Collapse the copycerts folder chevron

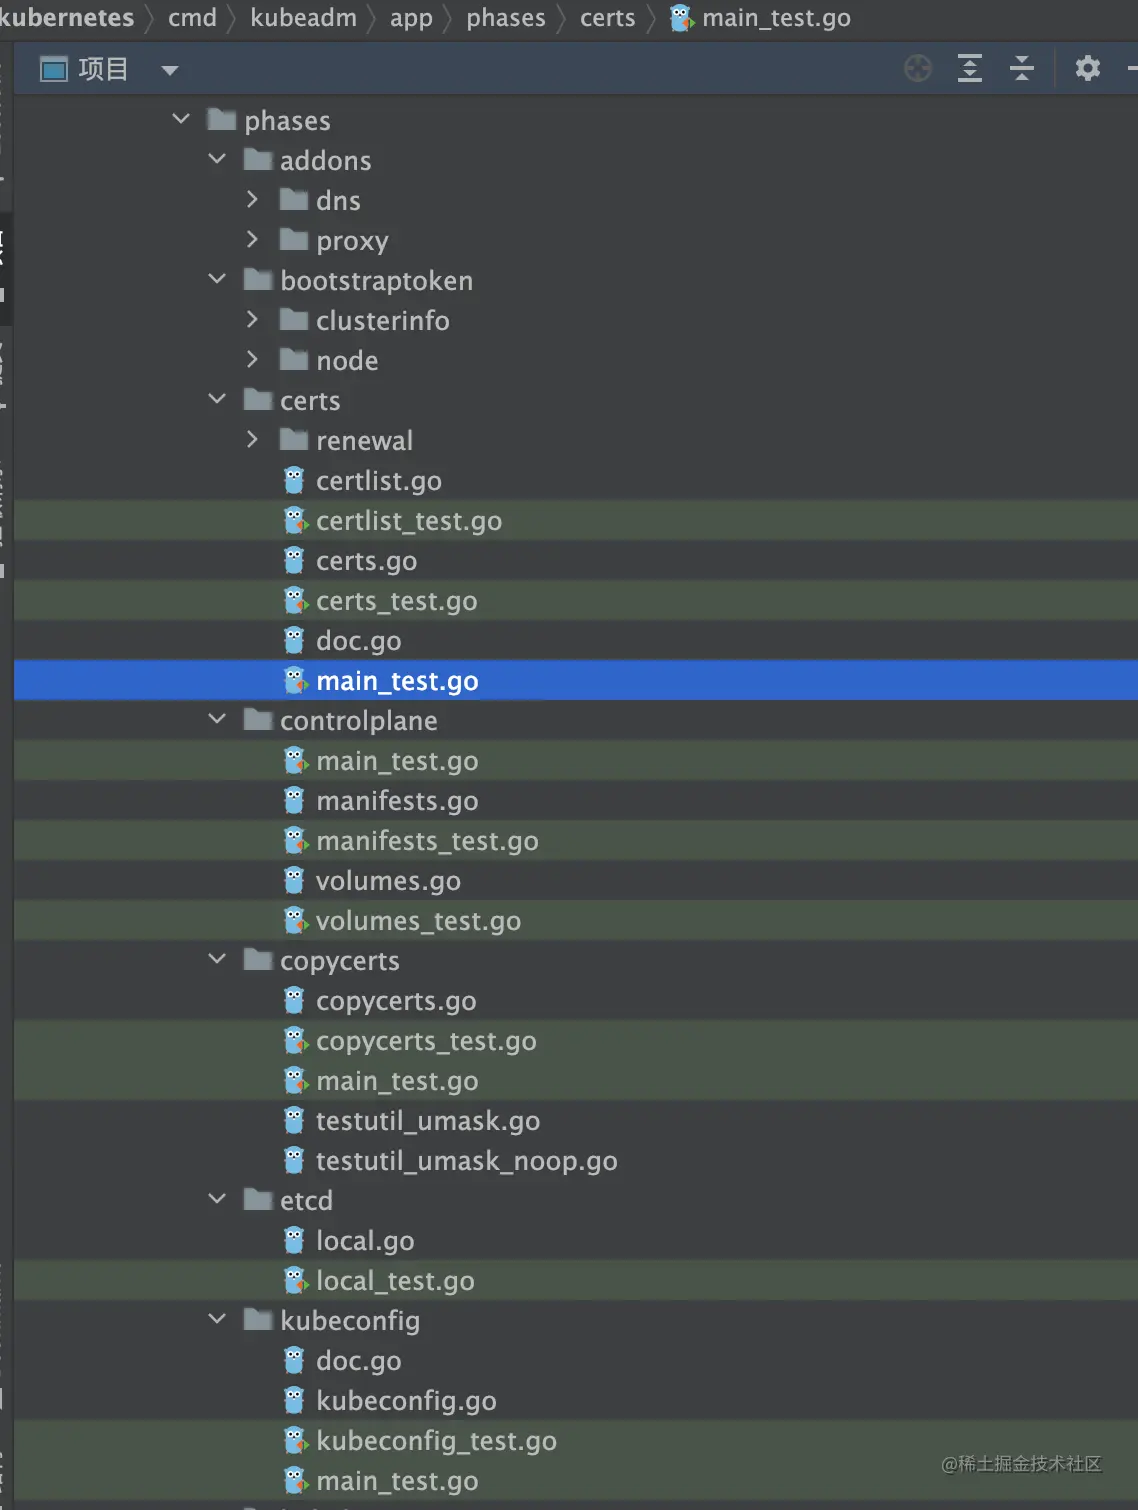[217, 959]
